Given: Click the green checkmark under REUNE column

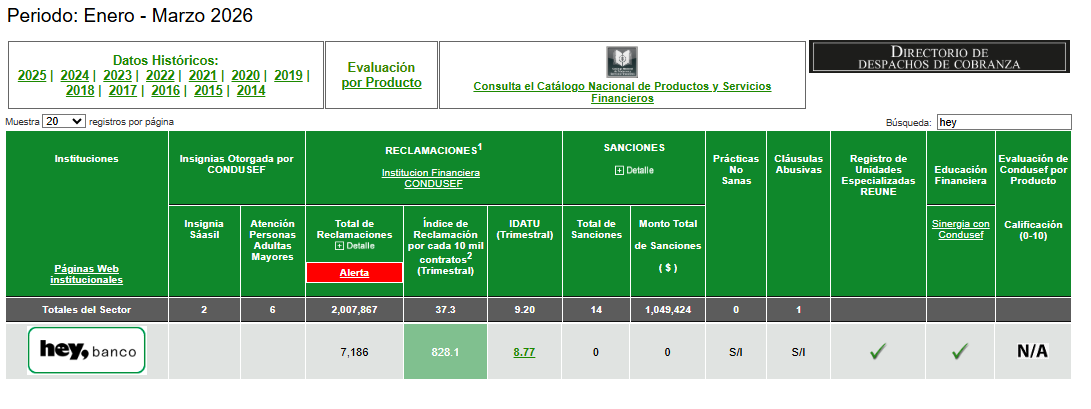Looking at the screenshot, I should (878, 352).
